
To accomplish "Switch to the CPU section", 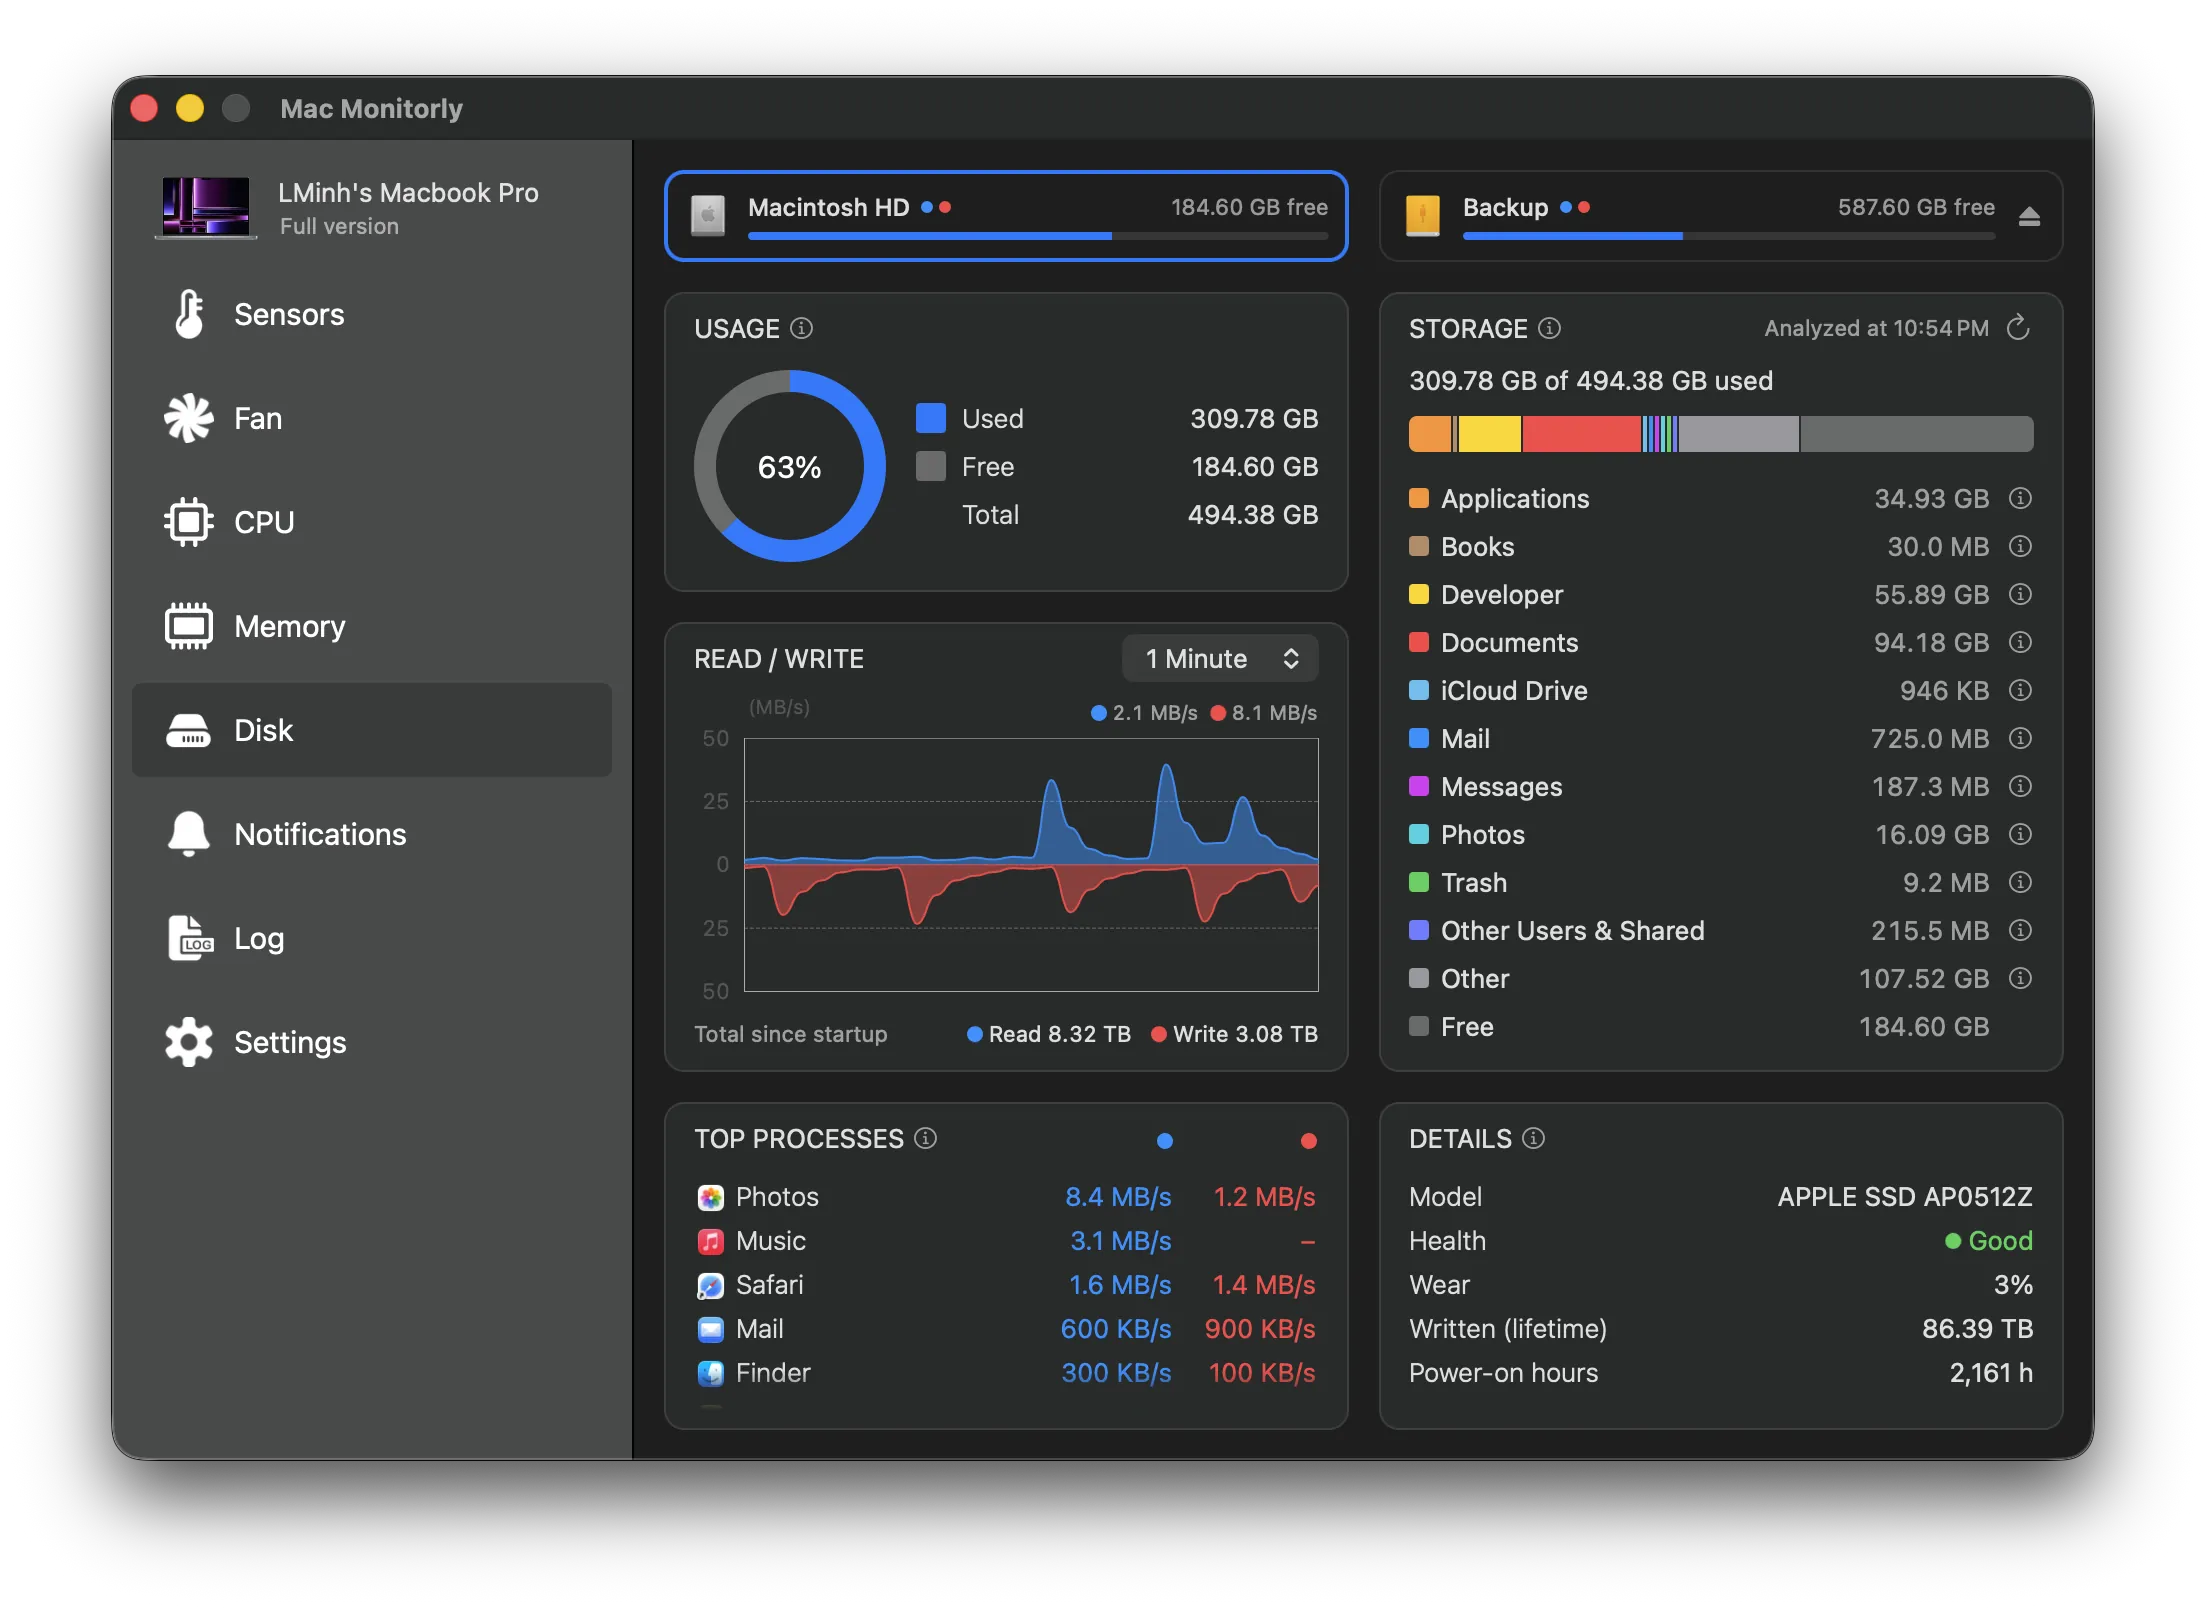I will coord(371,522).
